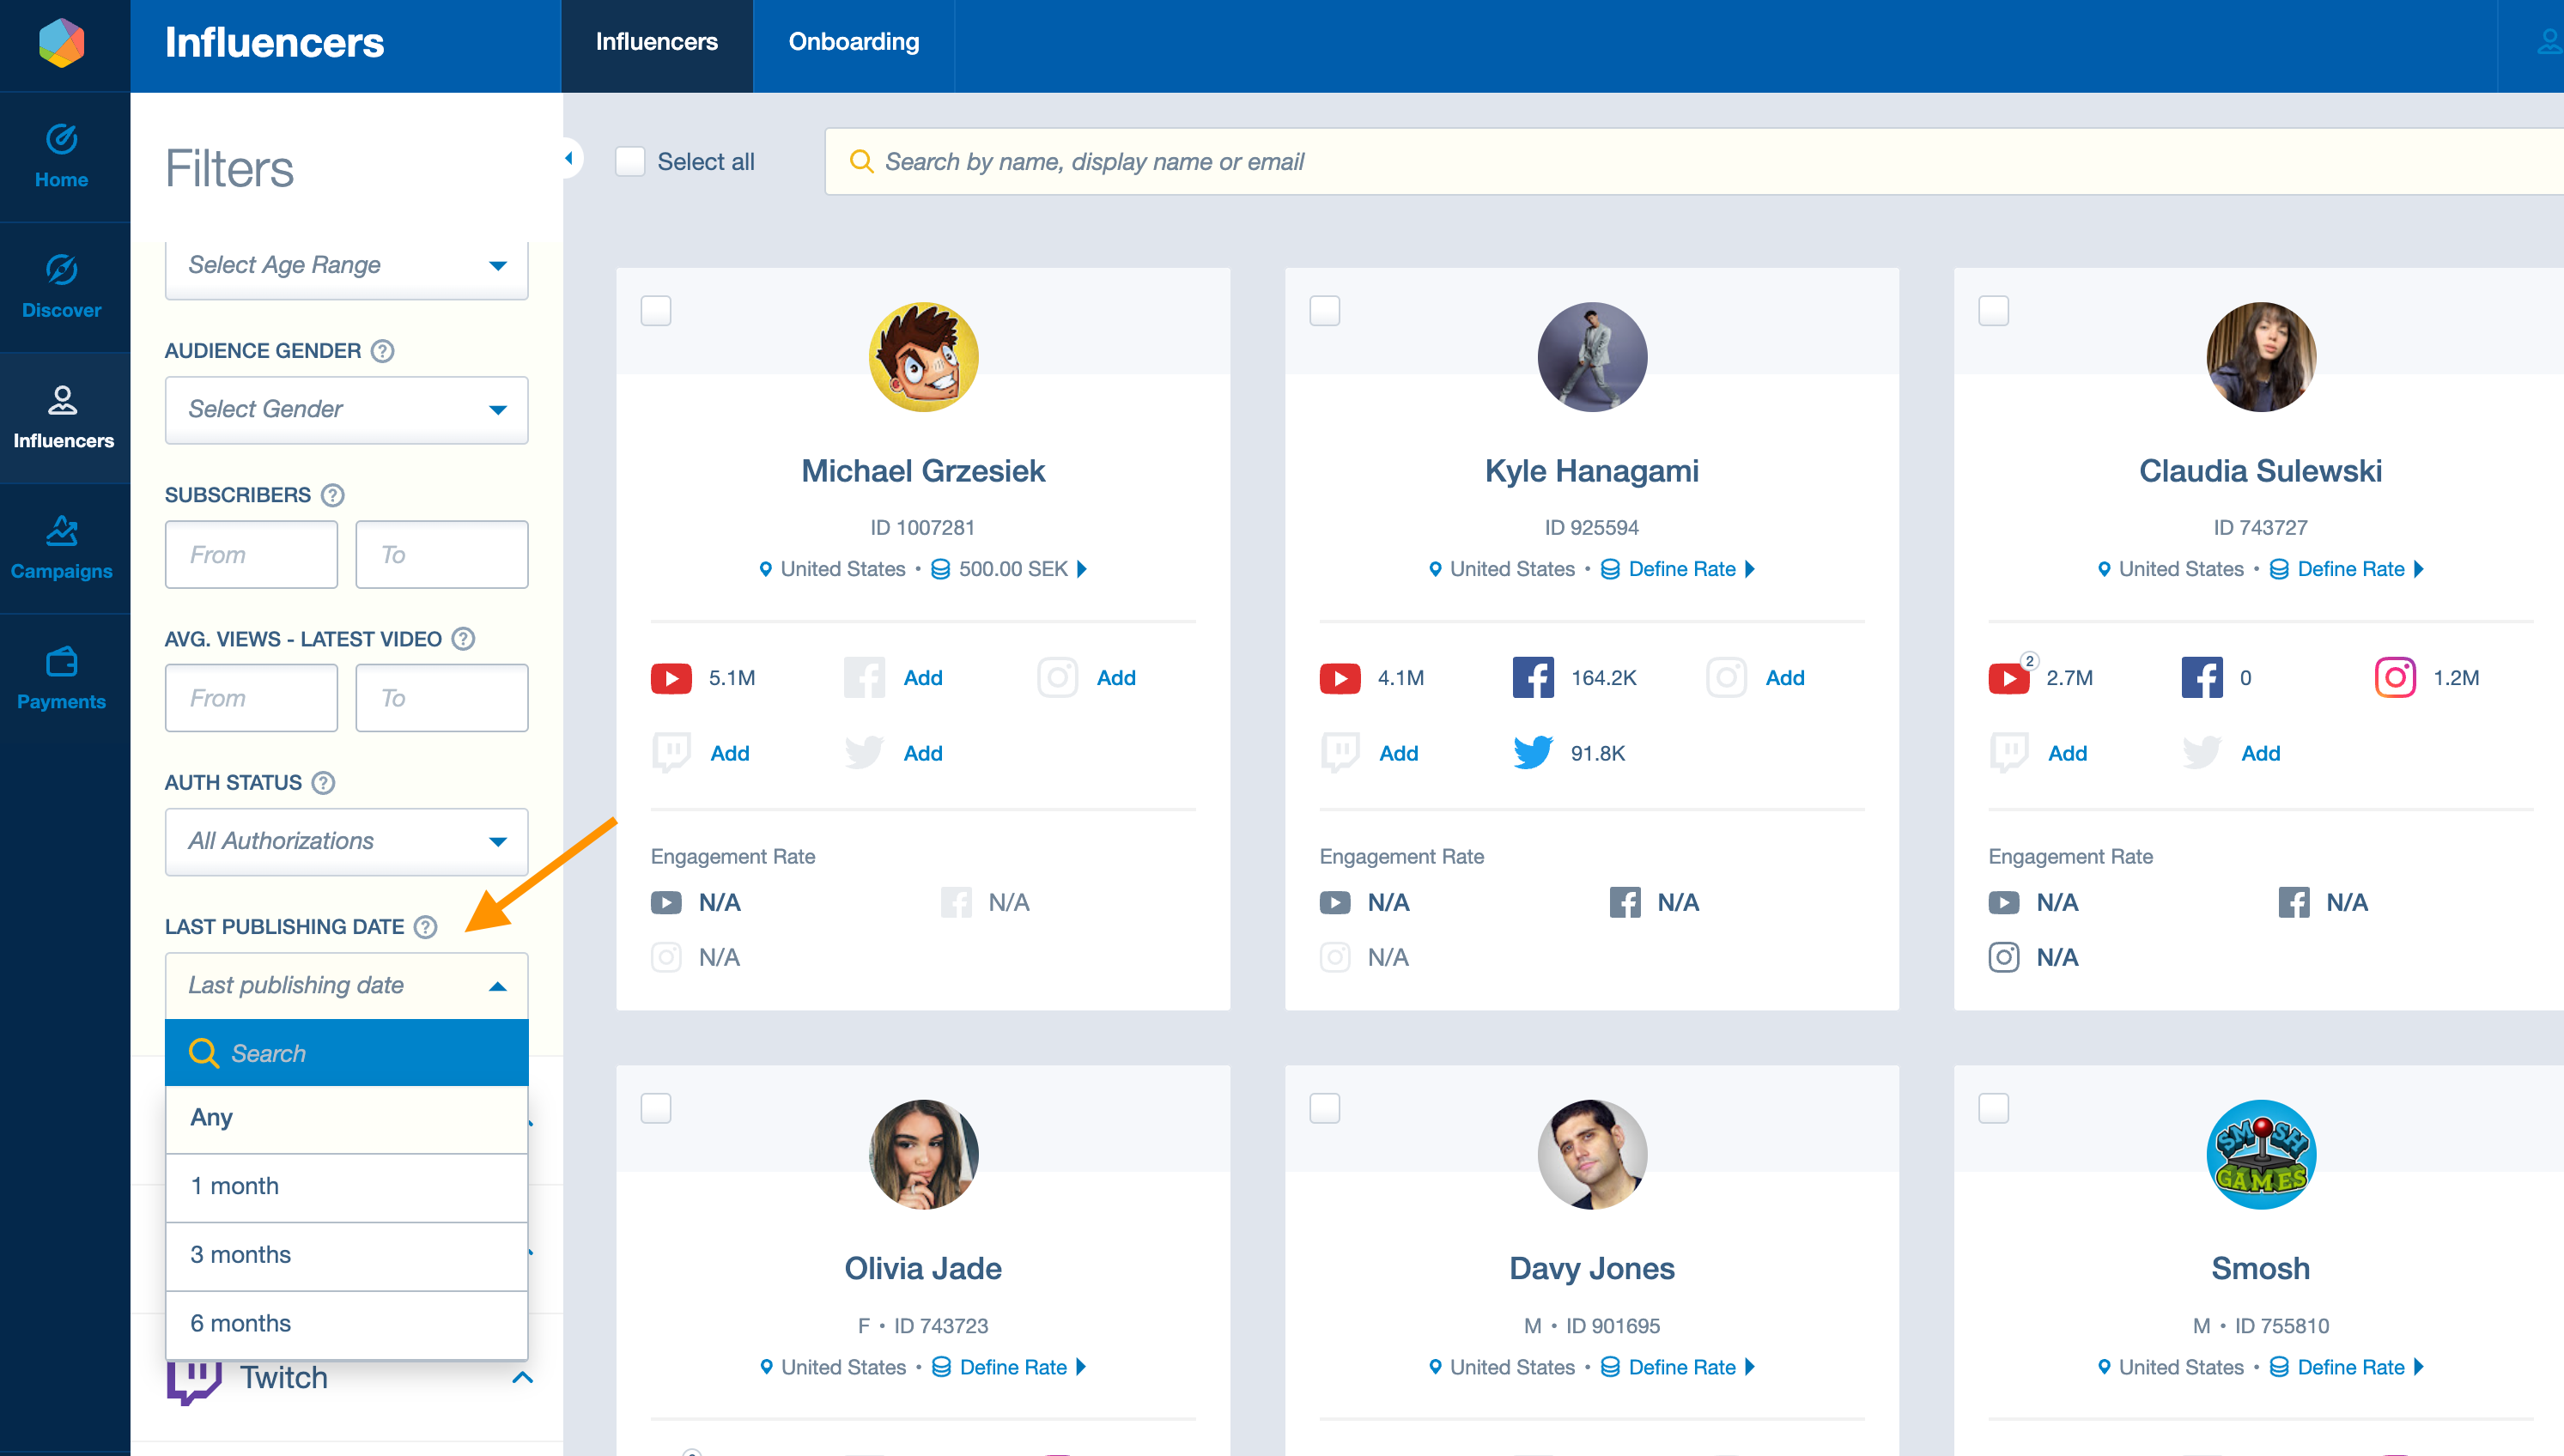The image size is (2564, 1456).
Task: Click the Audience Gender help icon
Action: 382,351
